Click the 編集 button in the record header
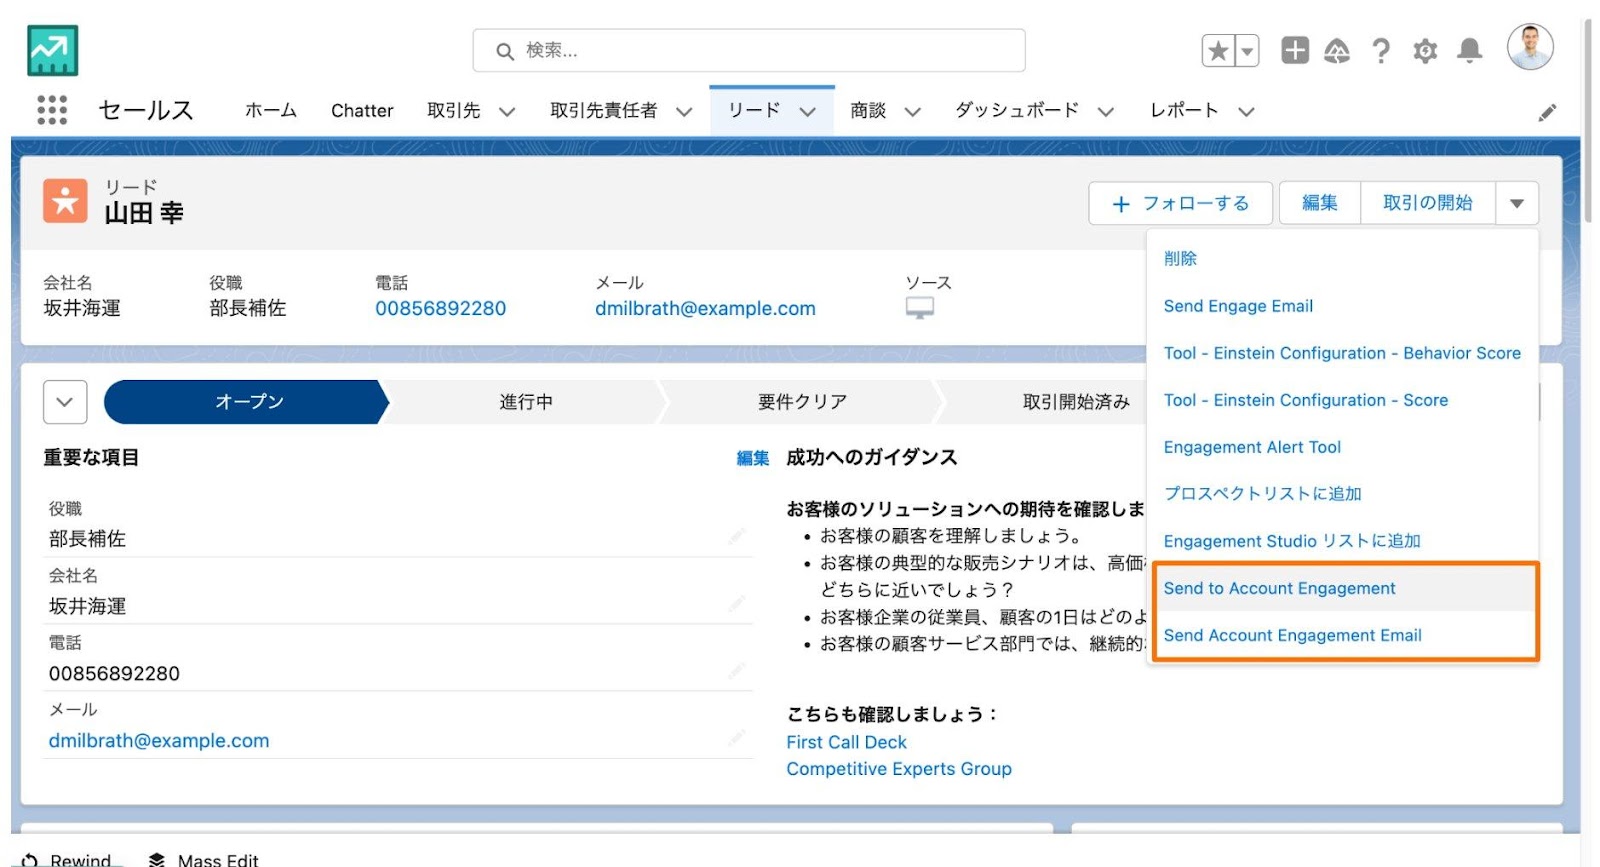The width and height of the screenshot is (1600, 867). point(1320,203)
